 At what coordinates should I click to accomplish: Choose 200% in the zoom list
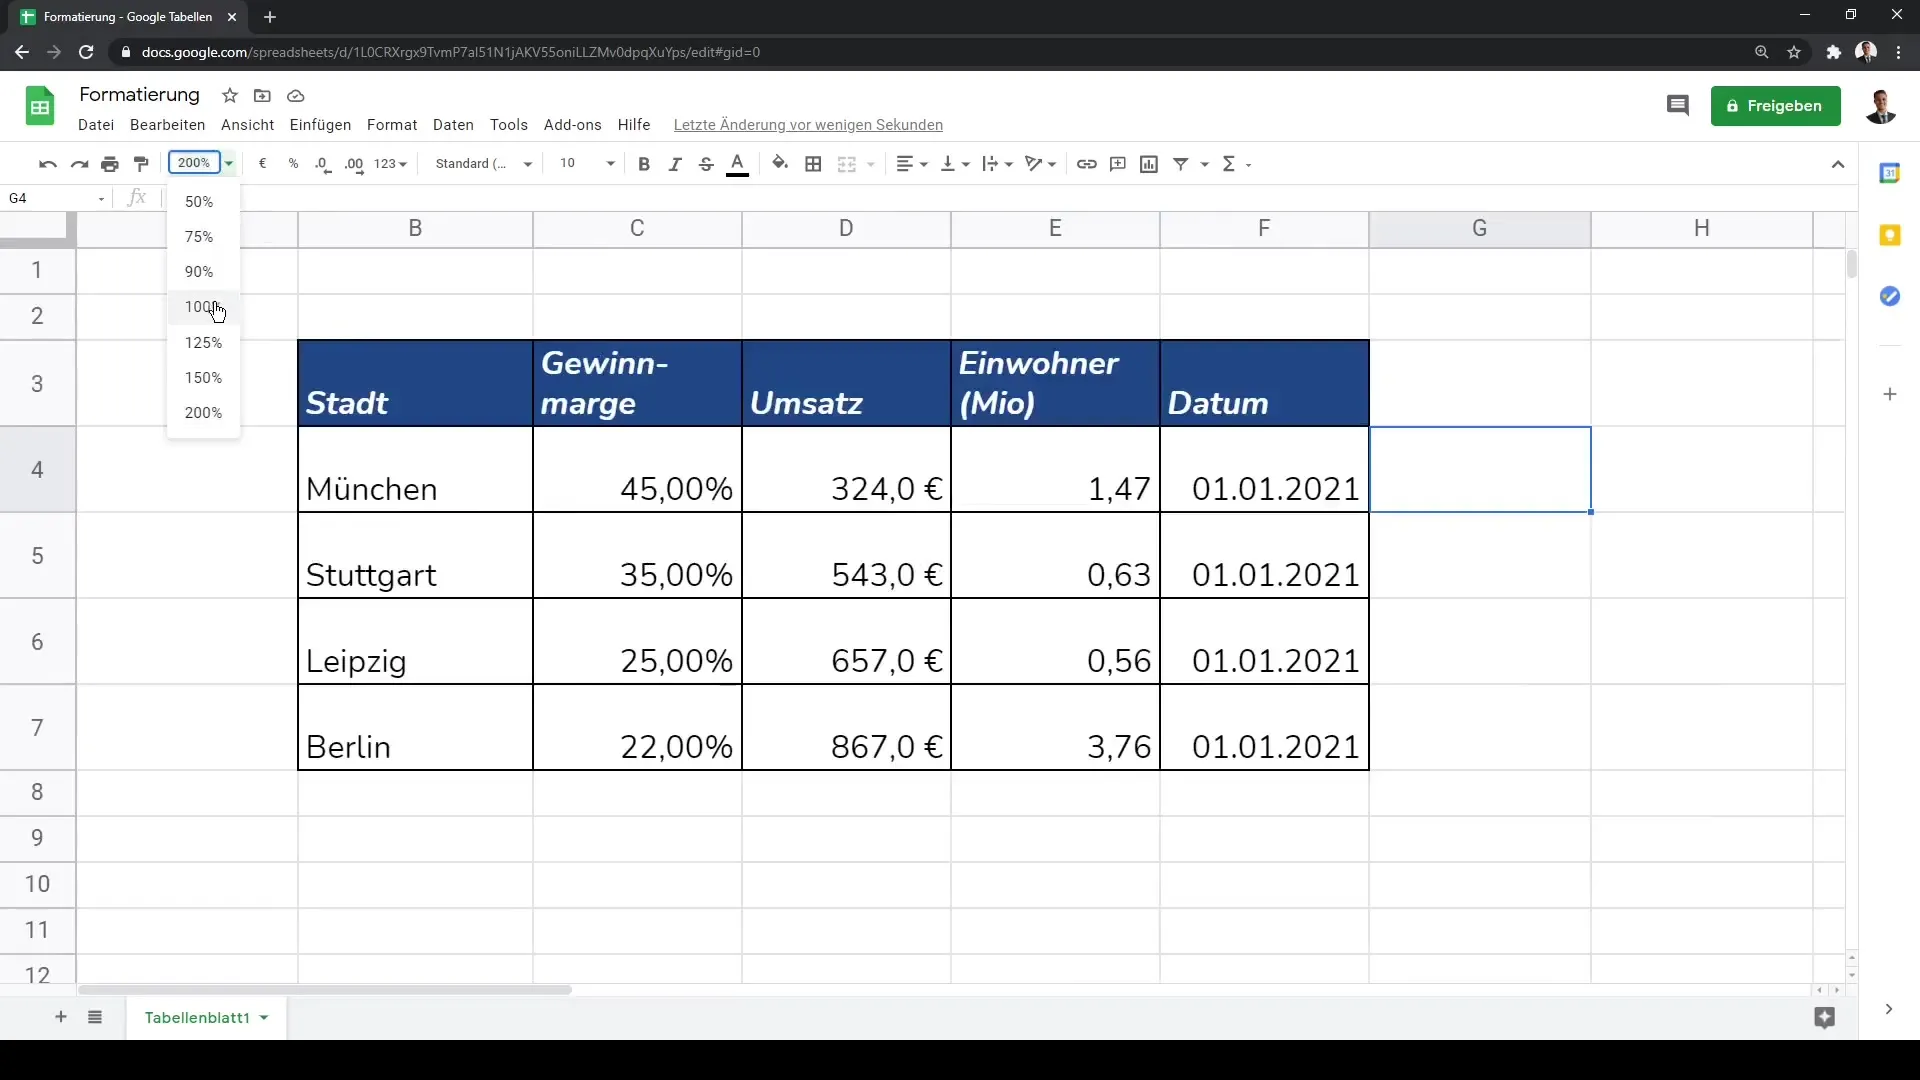[203, 413]
